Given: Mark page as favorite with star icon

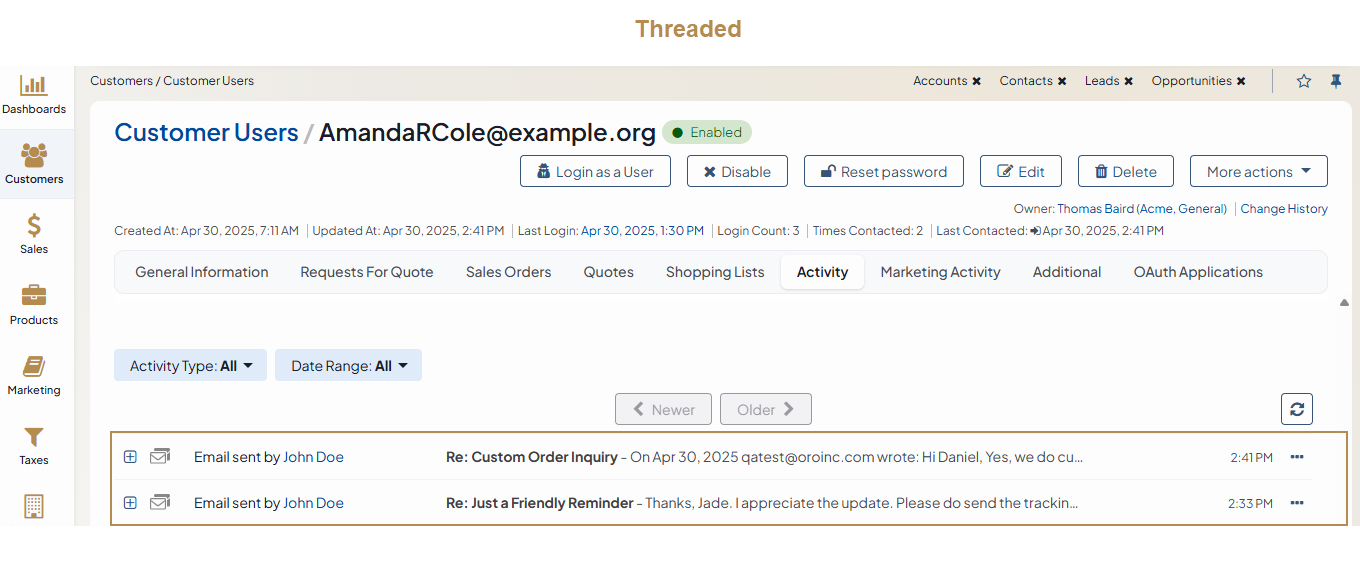Looking at the screenshot, I should (1304, 82).
